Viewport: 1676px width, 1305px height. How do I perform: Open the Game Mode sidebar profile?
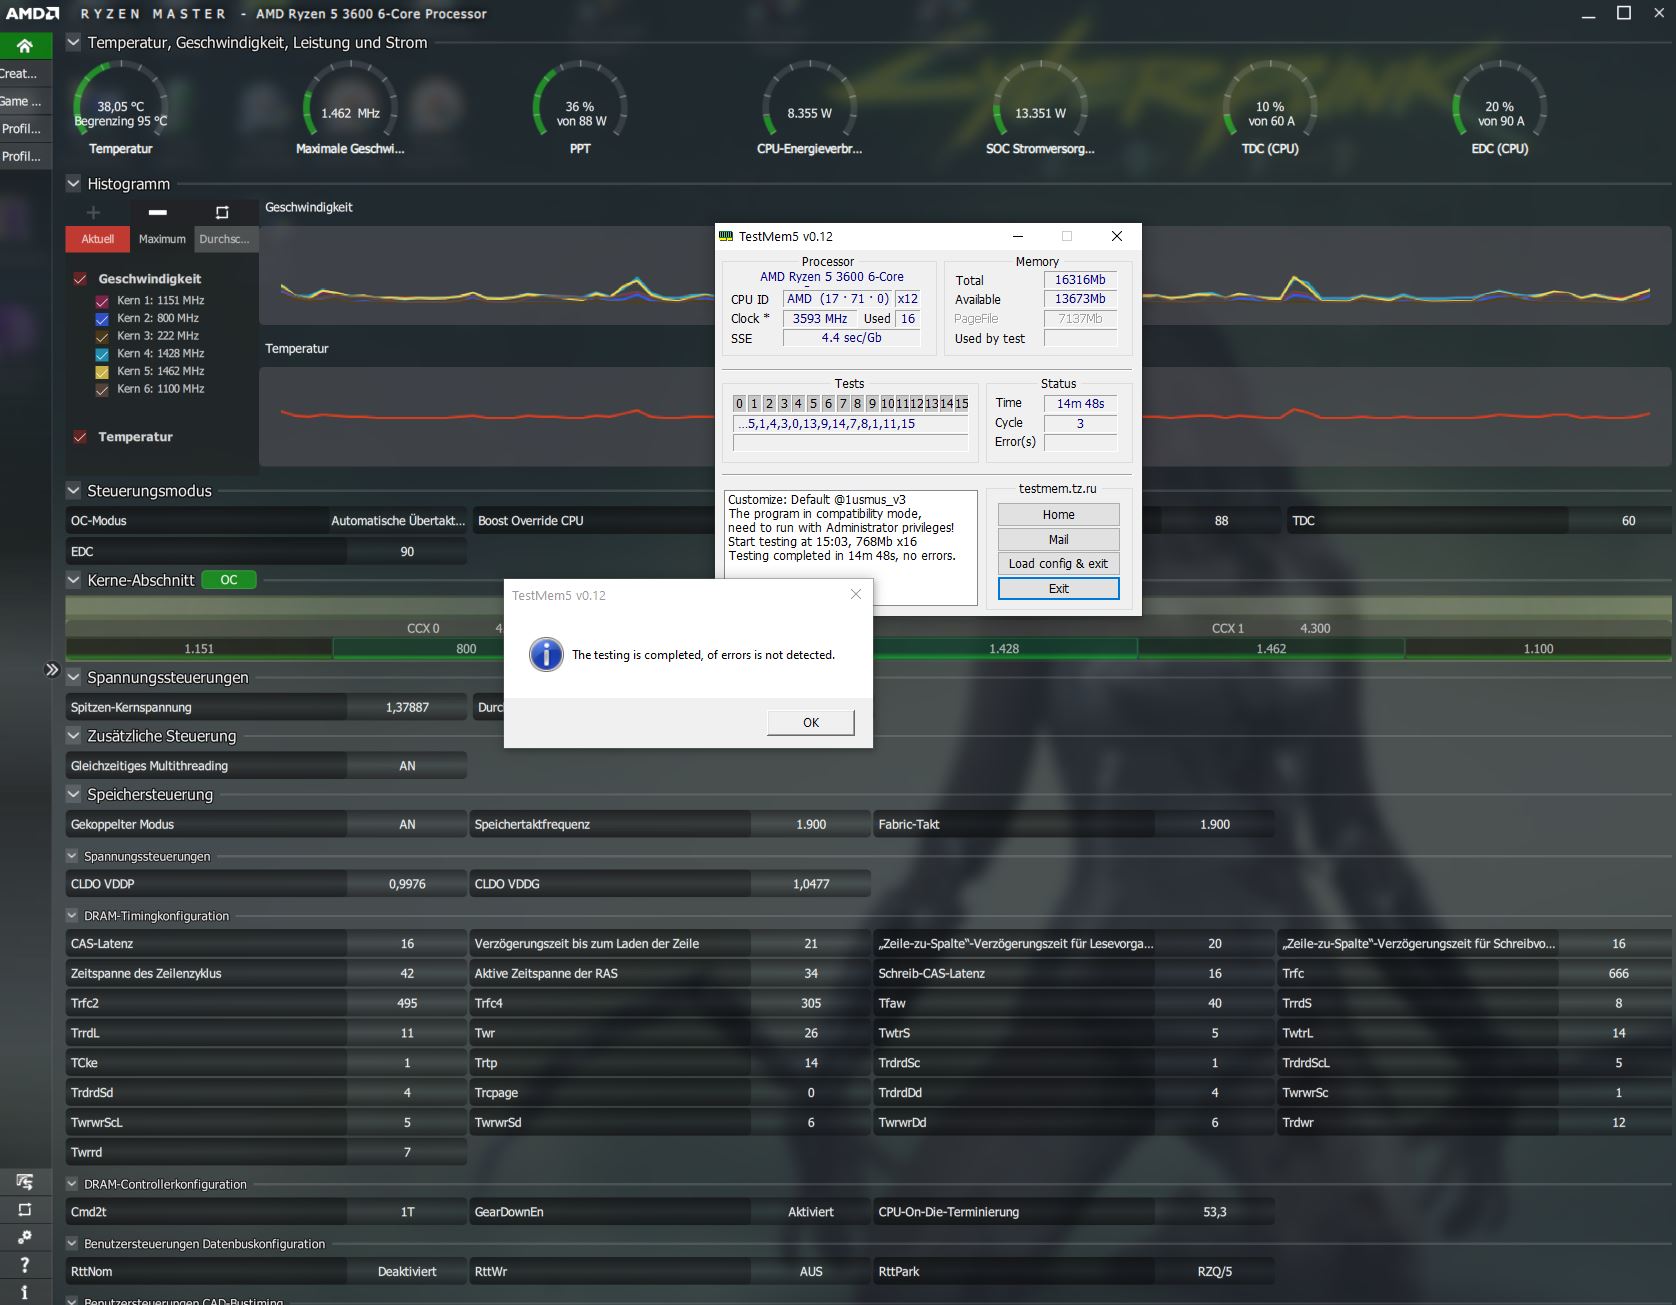pos(25,101)
